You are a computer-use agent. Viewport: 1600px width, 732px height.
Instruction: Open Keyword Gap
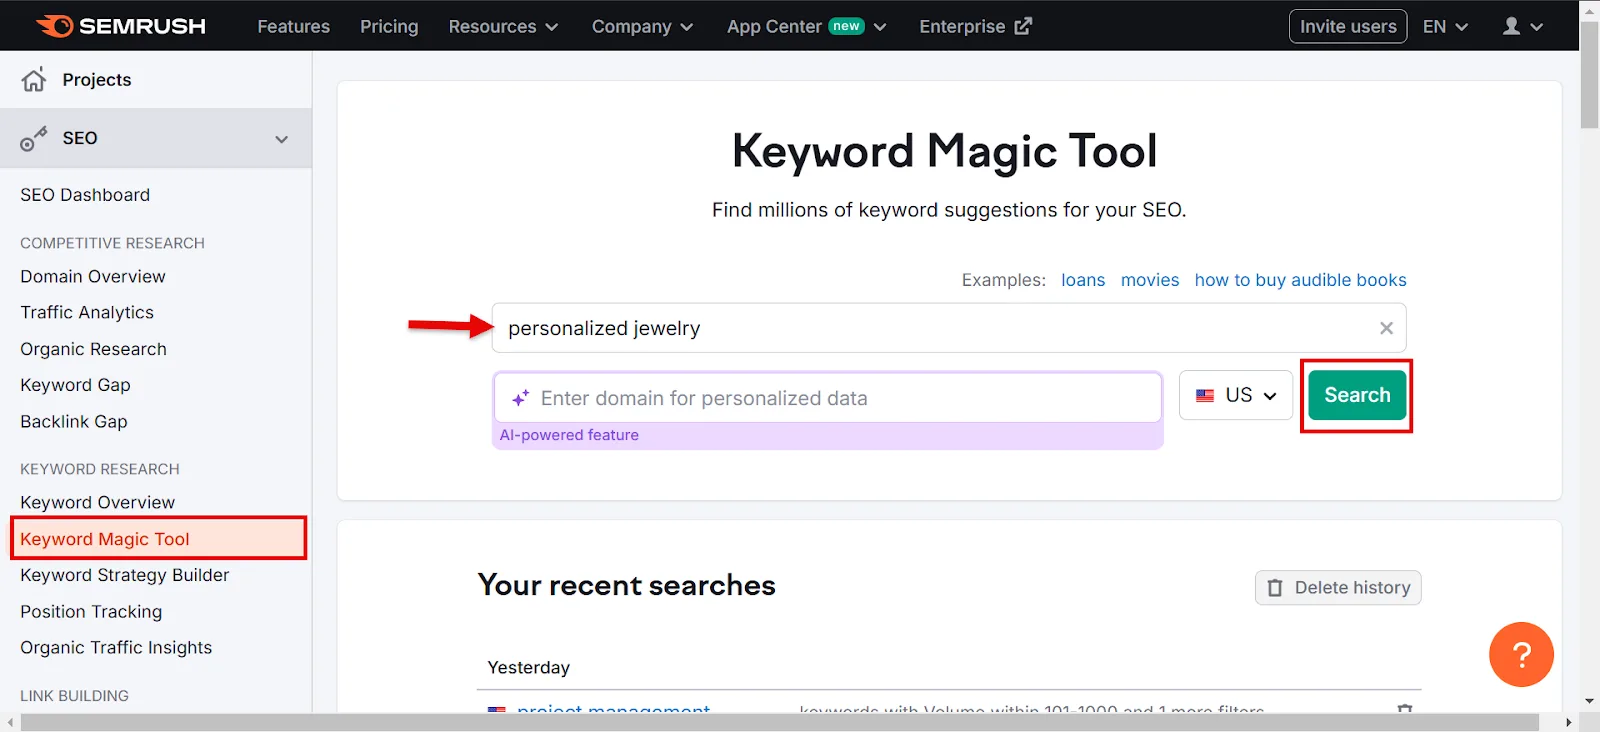pos(75,385)
